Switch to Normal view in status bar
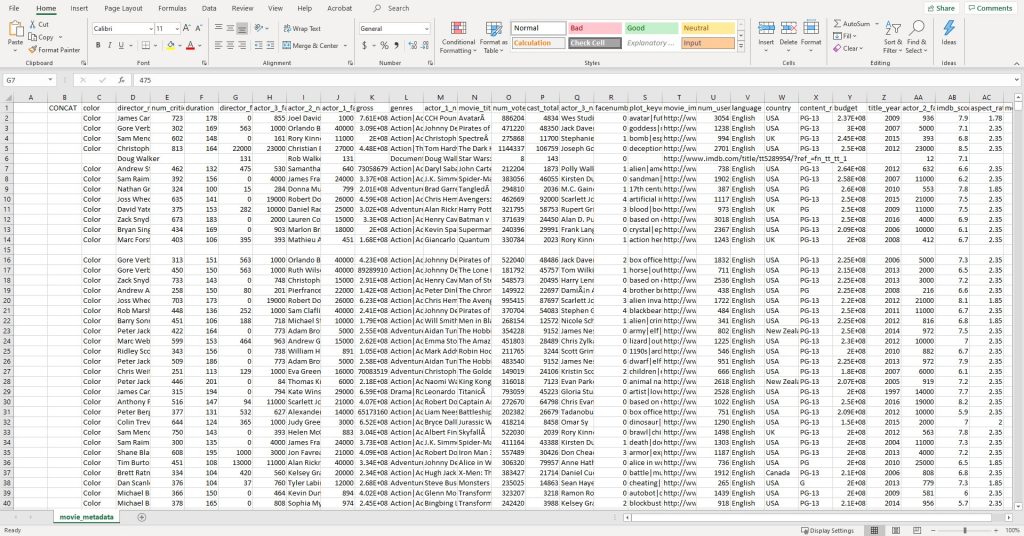Screen dimensions: 1024x536 874,530
